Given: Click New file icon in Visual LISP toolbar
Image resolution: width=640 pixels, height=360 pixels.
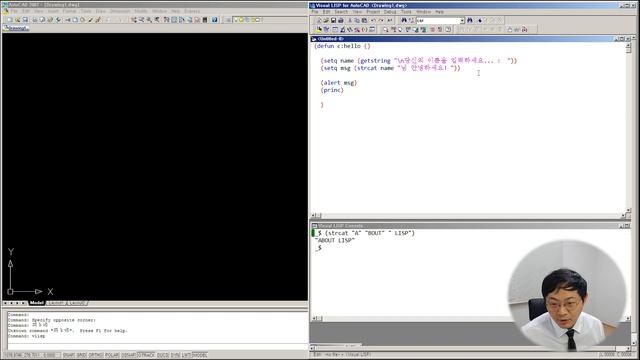Looking at the screenshot, I should [319, 20].
